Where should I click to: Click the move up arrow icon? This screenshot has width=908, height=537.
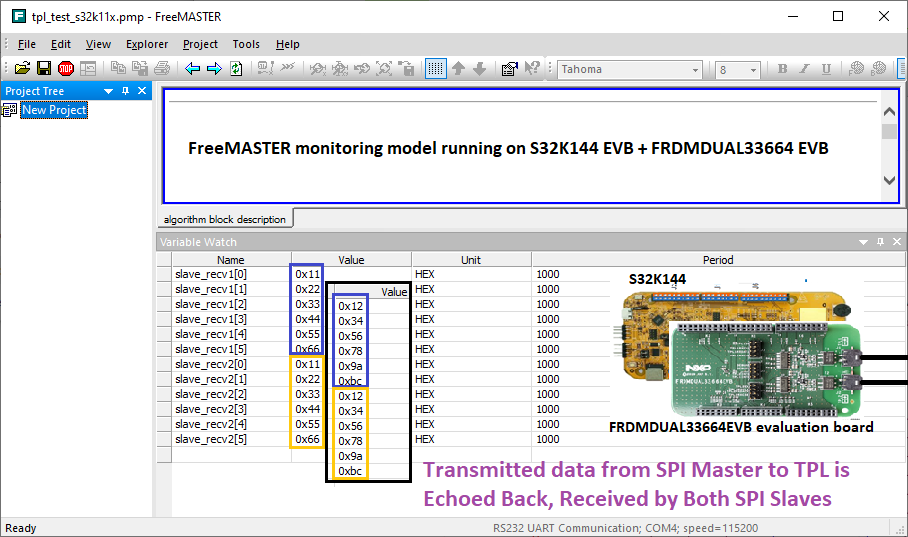pos(458,68)
